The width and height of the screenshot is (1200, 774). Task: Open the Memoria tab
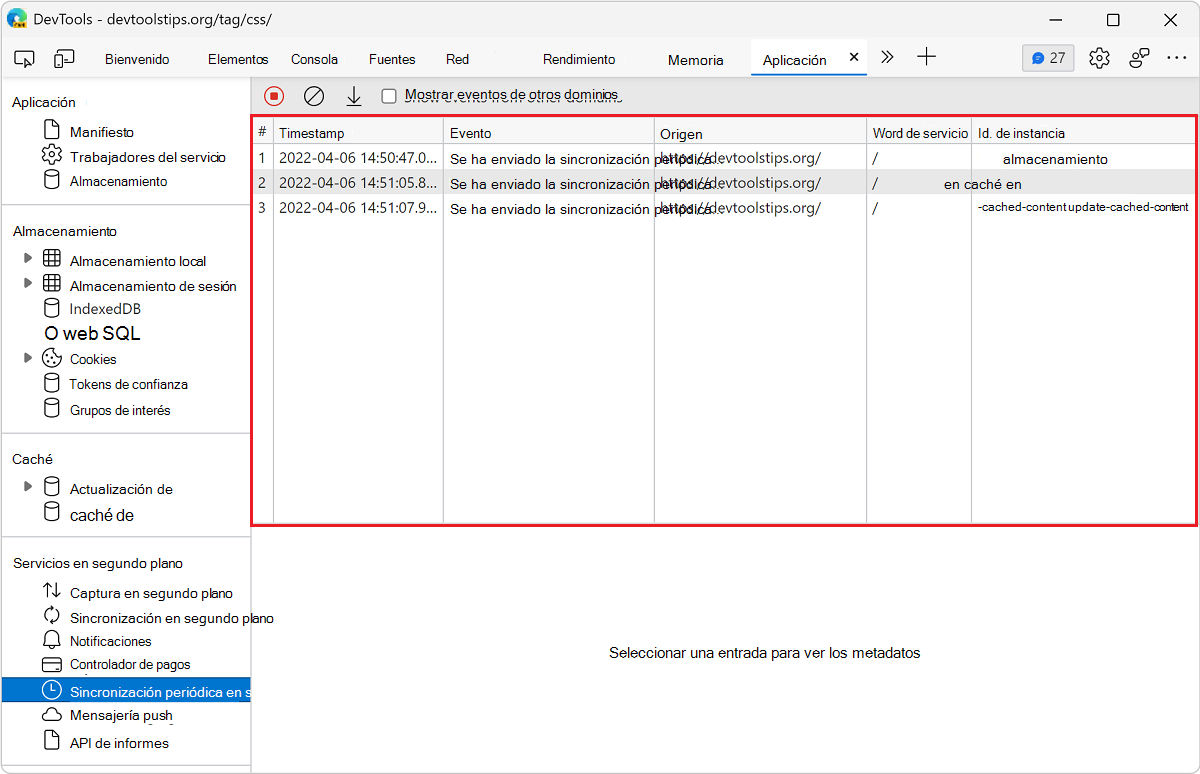[x=695, y=60]
